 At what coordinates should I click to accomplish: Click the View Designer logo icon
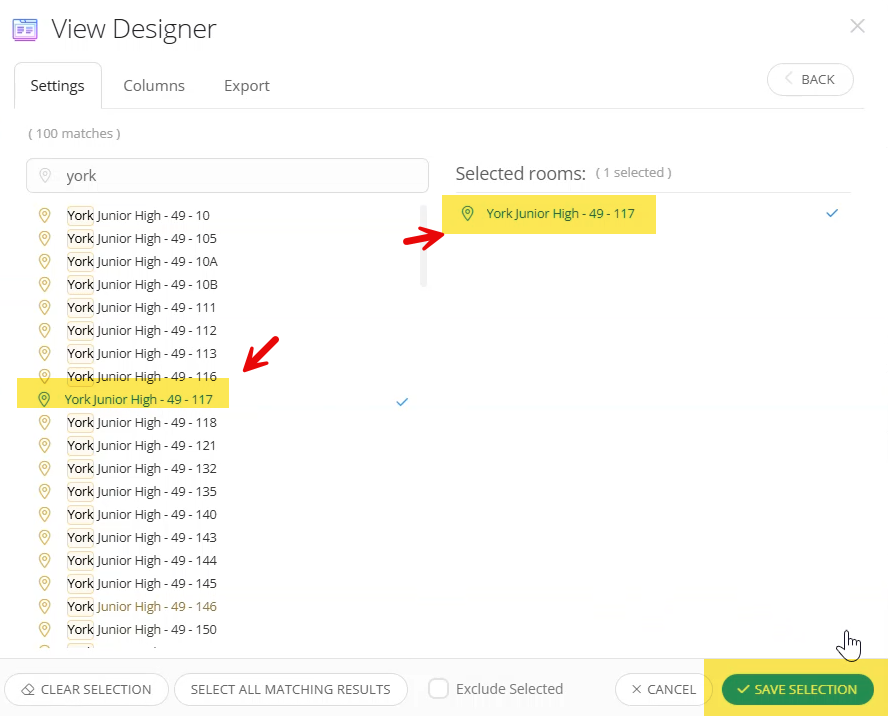pyautogui.click(x=25, y=29)
